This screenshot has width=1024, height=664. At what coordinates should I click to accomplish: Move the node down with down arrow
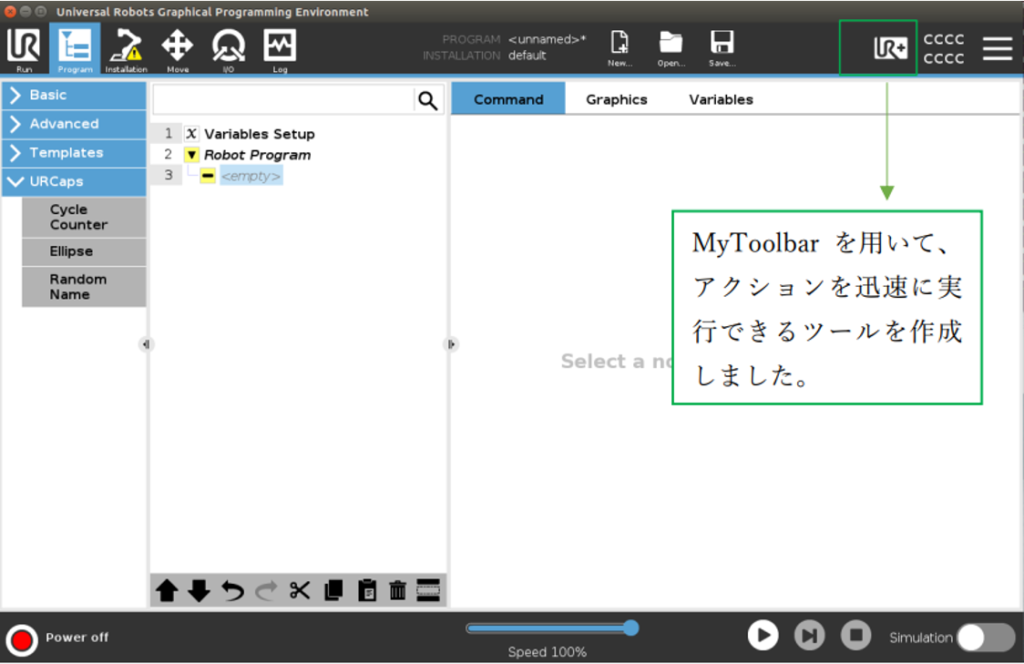[x=199, y=591]
